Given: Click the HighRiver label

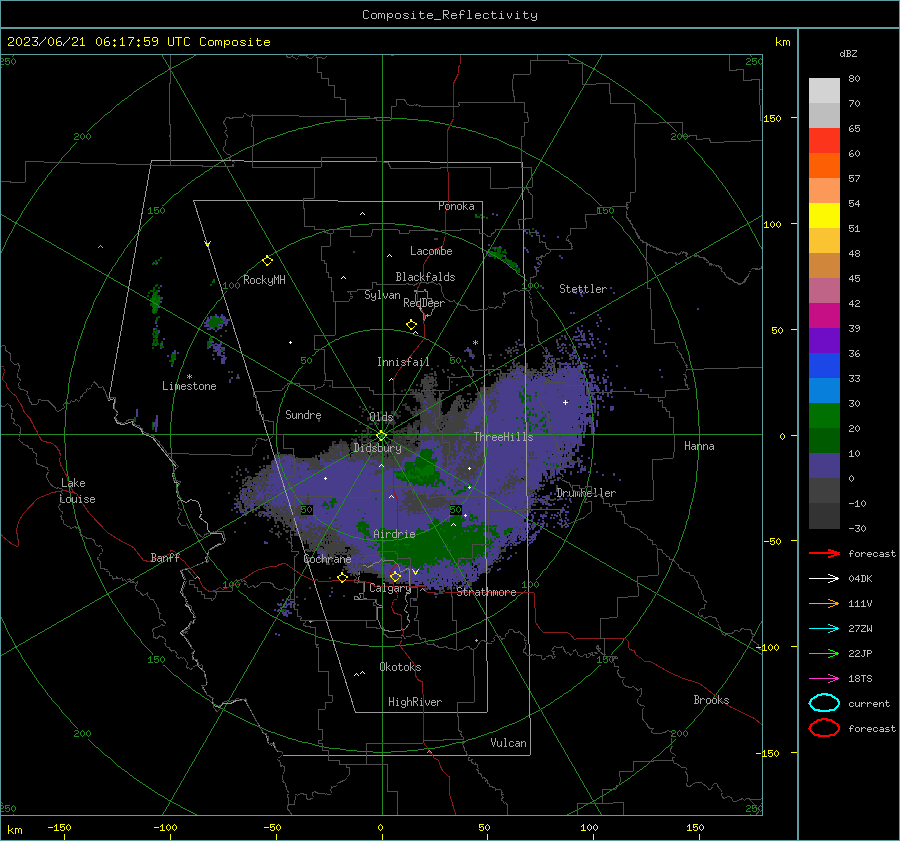Looking at the screenshot, I should [x=415, y=702].
